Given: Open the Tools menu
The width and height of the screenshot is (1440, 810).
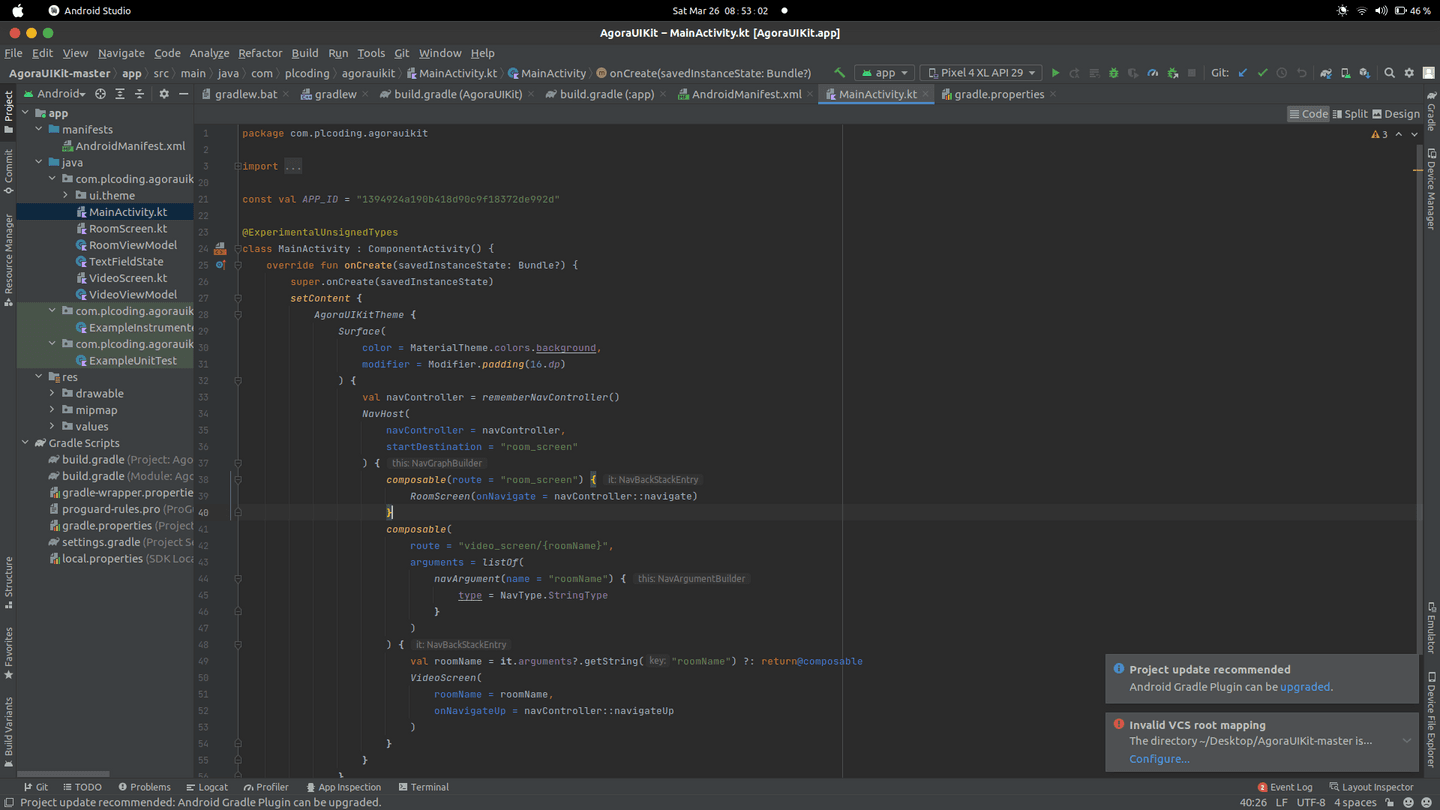Looking at the screenshot, I should coord(371,53).
